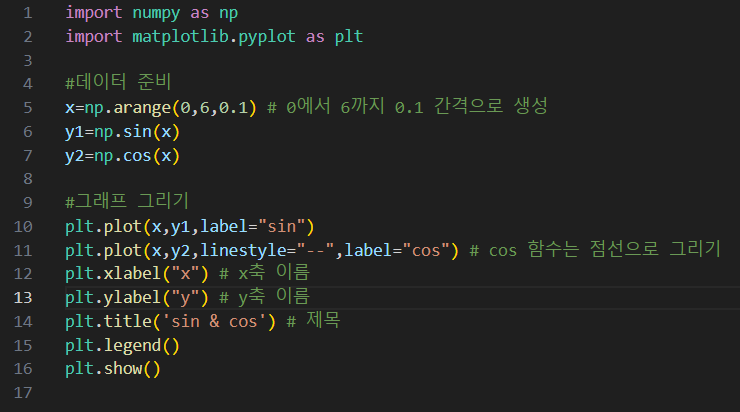Viewport: 740px width, 412px height.
Task: Click 'matplotlib' in import line
Action: click(x=180, y=36)
